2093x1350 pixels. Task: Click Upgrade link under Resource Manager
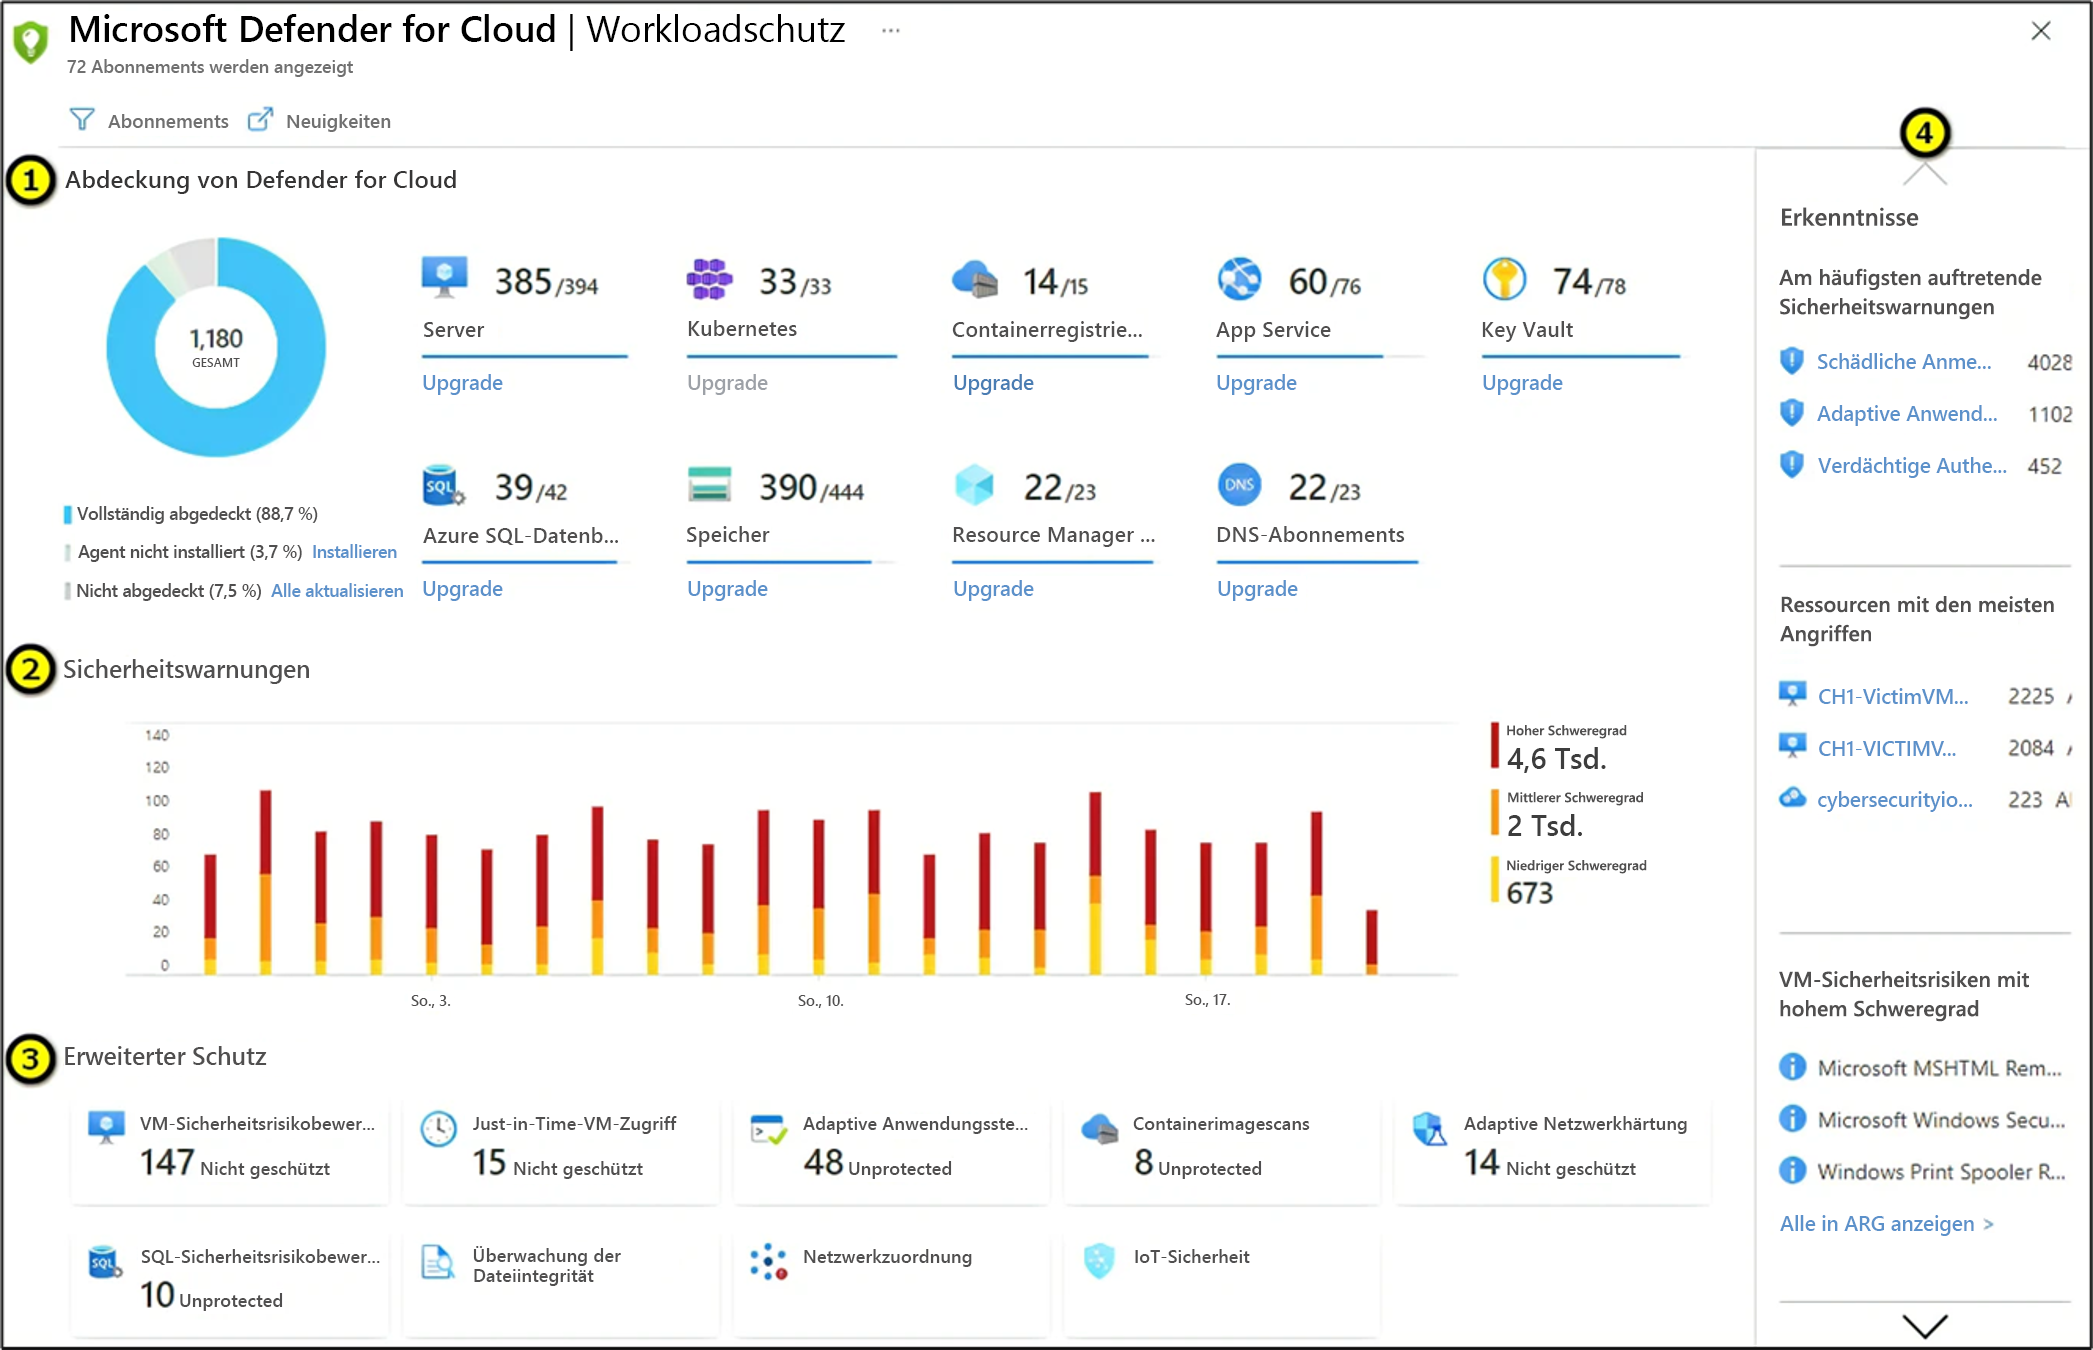[993, 588]
